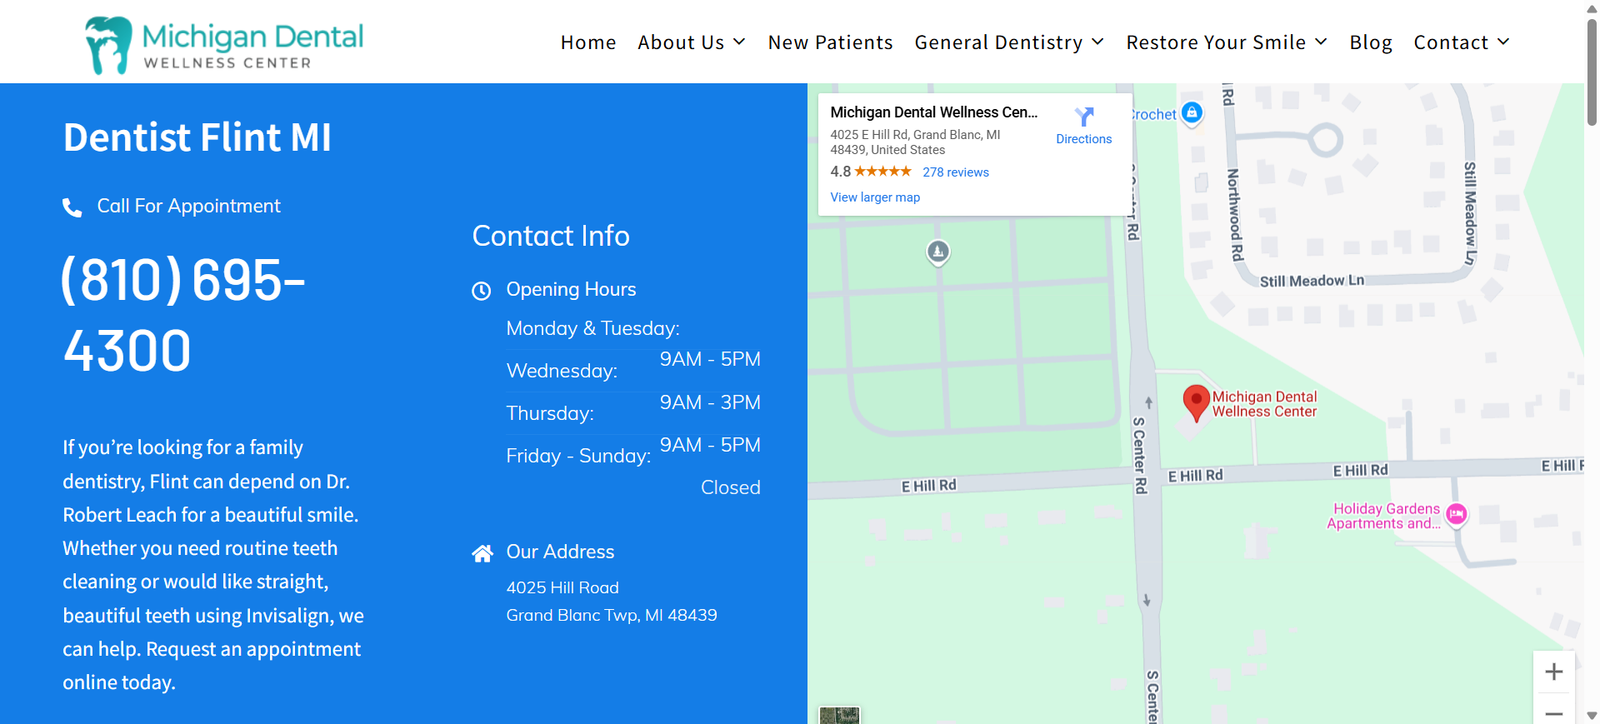Open the About Us menu item

(x=681, y=42)
